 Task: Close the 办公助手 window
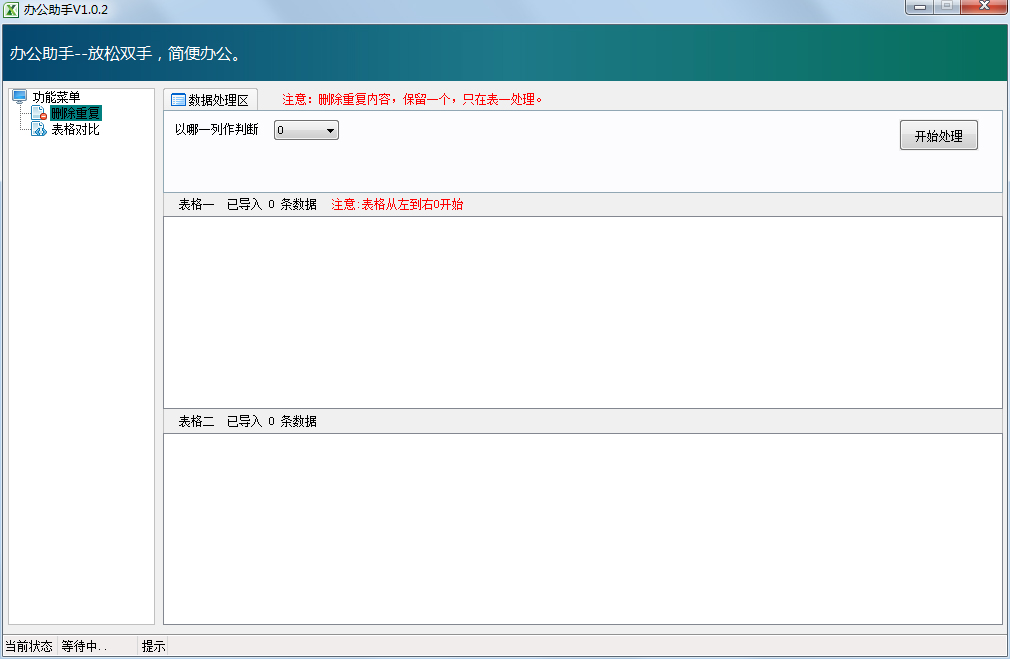pyautogui.click(x=984, y=7)
